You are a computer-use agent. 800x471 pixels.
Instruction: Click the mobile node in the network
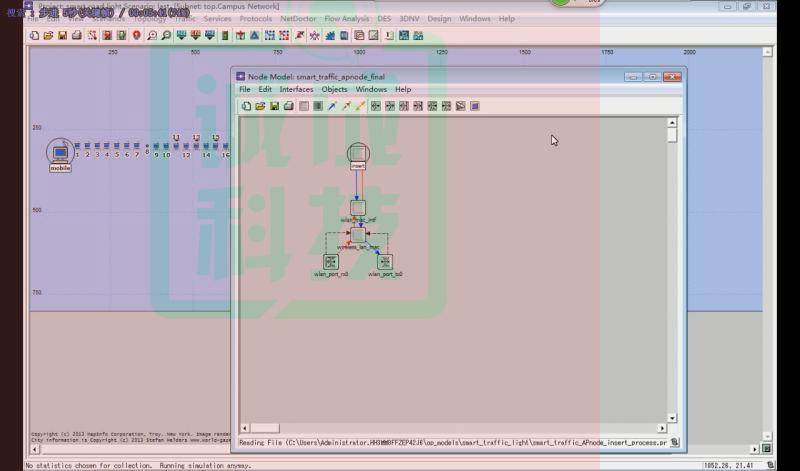click(x=60, y=152)
